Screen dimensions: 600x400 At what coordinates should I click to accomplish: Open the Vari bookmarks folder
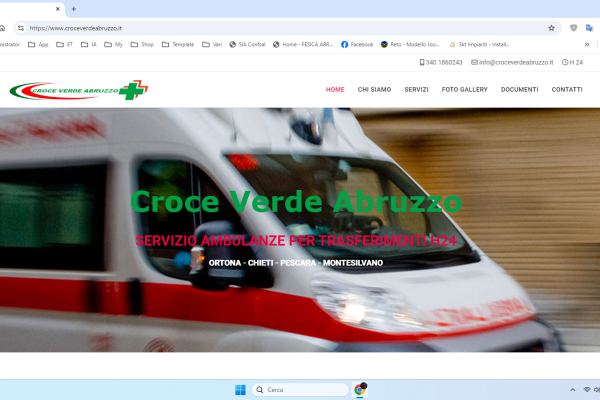click(x=212, y=44)
